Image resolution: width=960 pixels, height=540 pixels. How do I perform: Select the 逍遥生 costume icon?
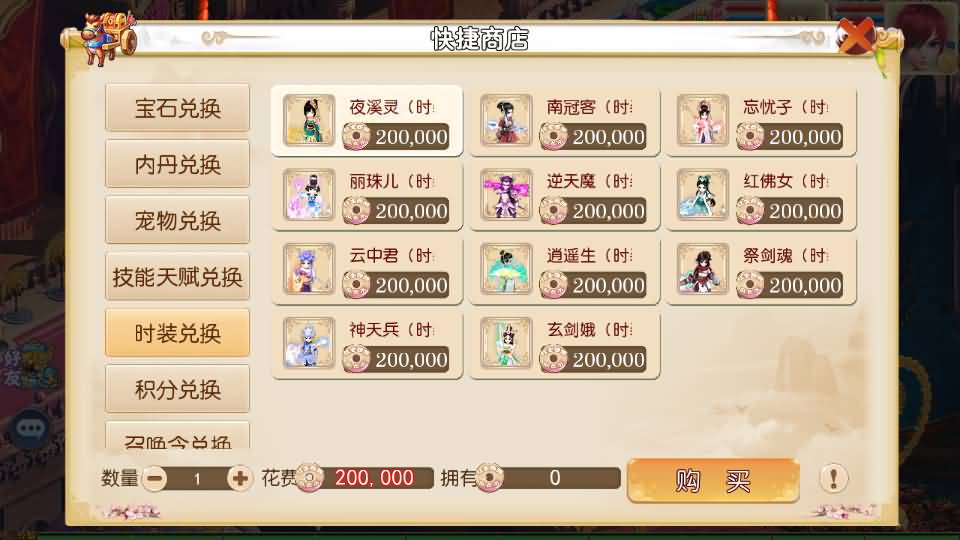506,269
